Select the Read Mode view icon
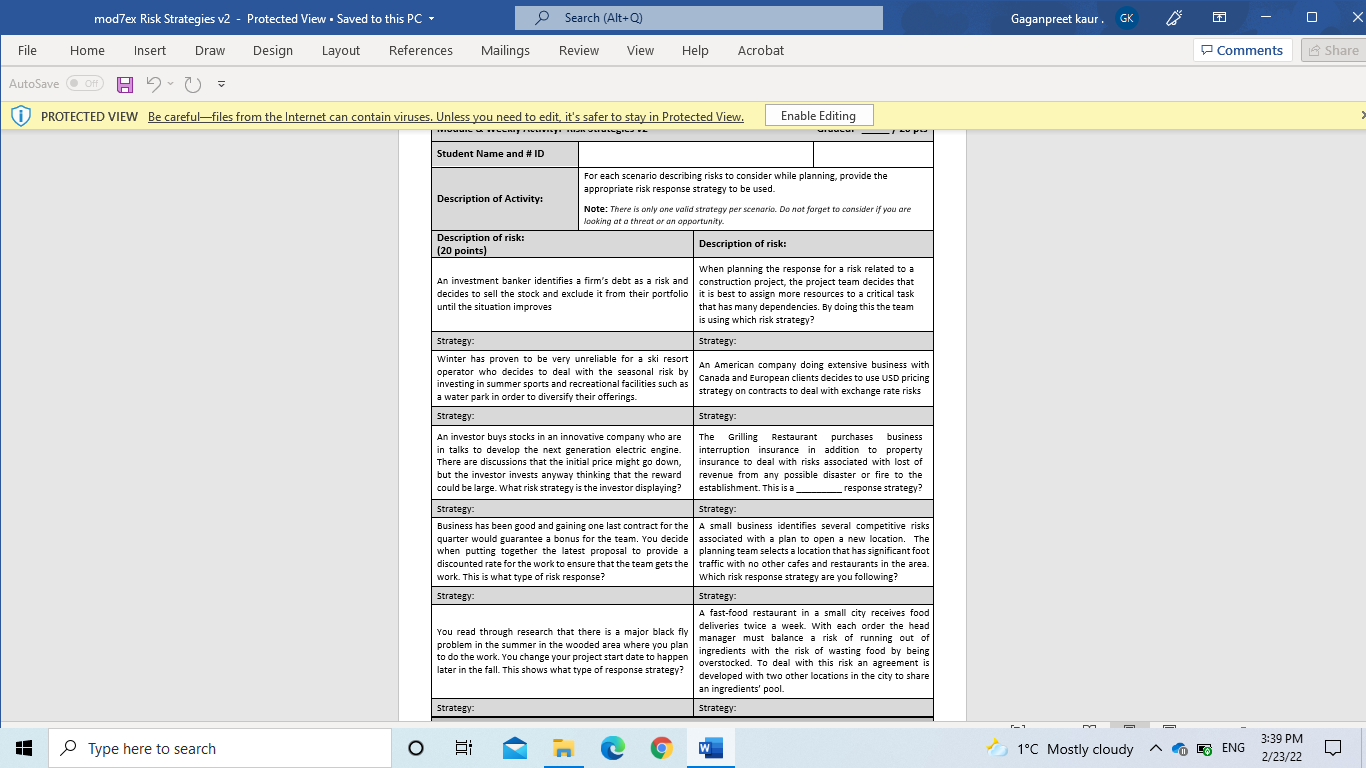Screen dimensions: 1366x768 coord(1090,727)
